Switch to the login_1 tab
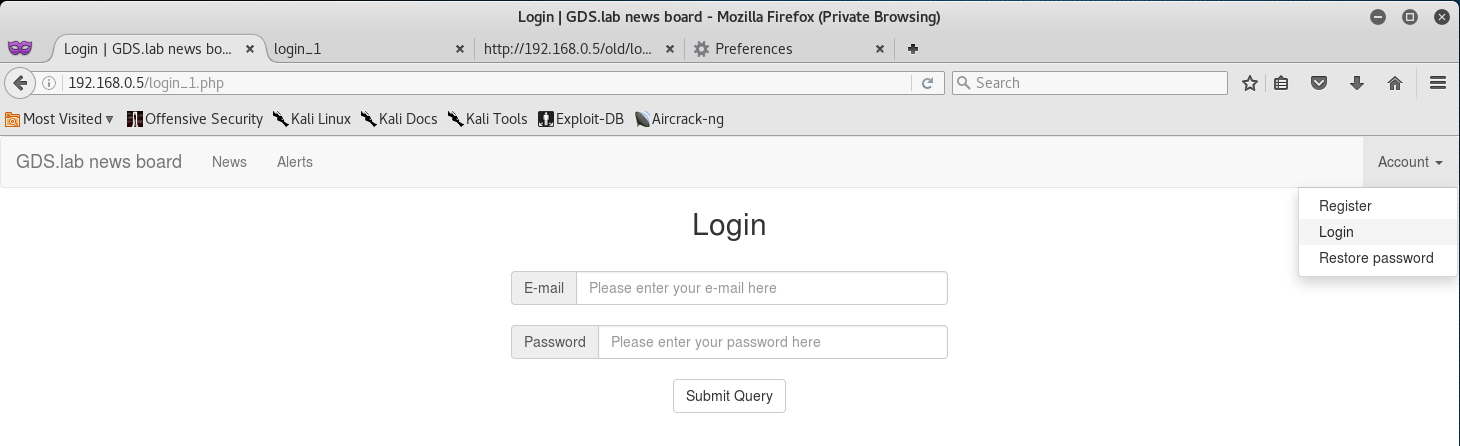 297,48
